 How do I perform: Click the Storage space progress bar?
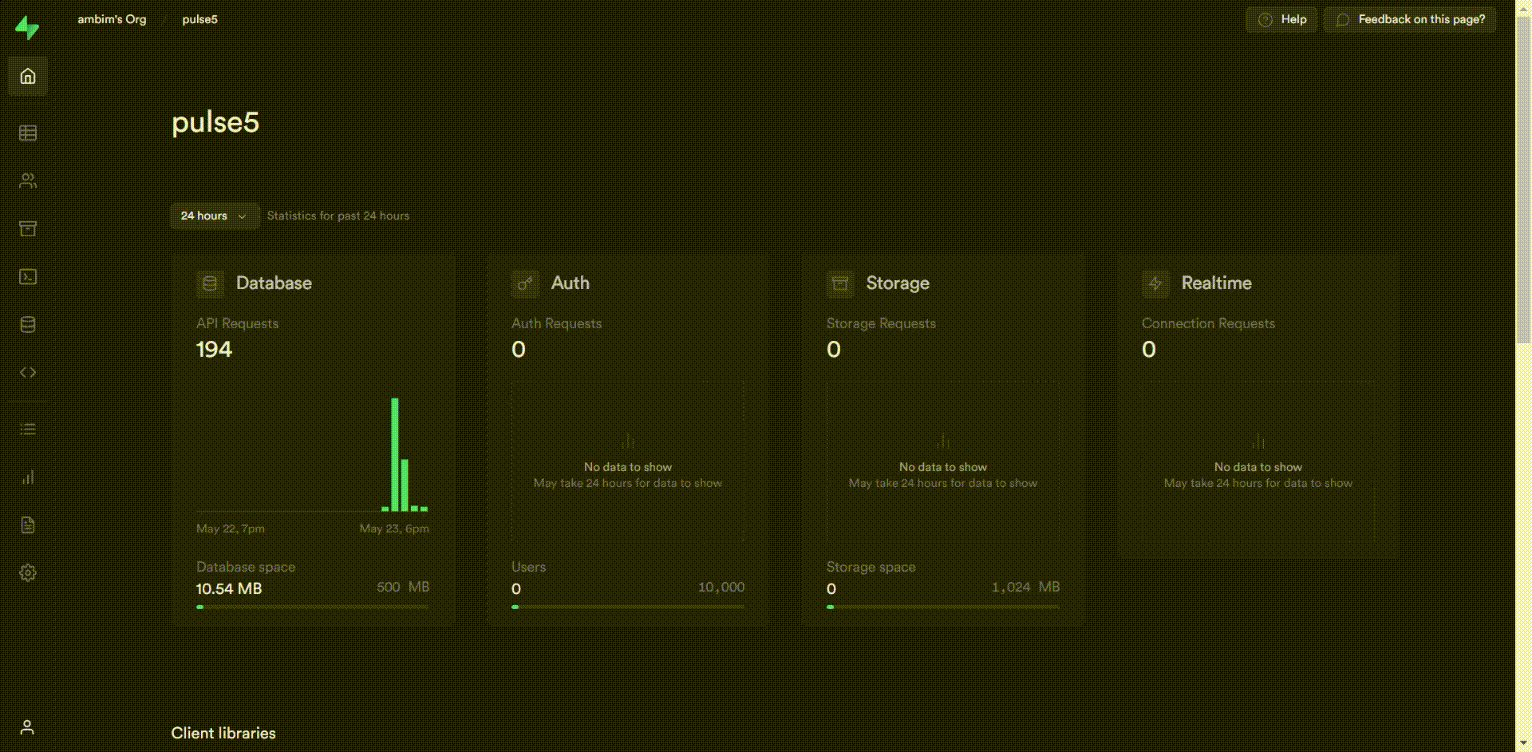(x=943, y=607)
